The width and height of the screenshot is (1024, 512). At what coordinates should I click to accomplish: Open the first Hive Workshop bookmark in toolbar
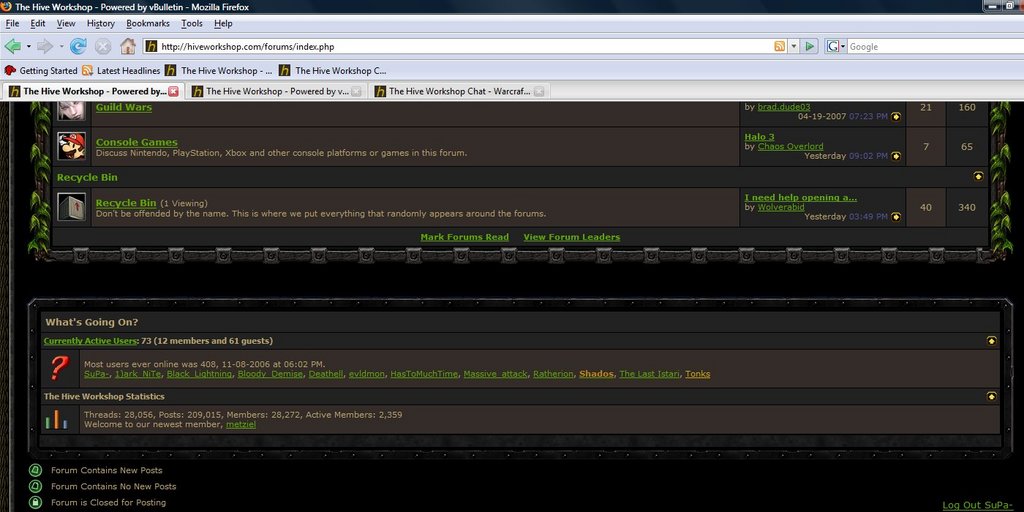click(x=219, y=71)
